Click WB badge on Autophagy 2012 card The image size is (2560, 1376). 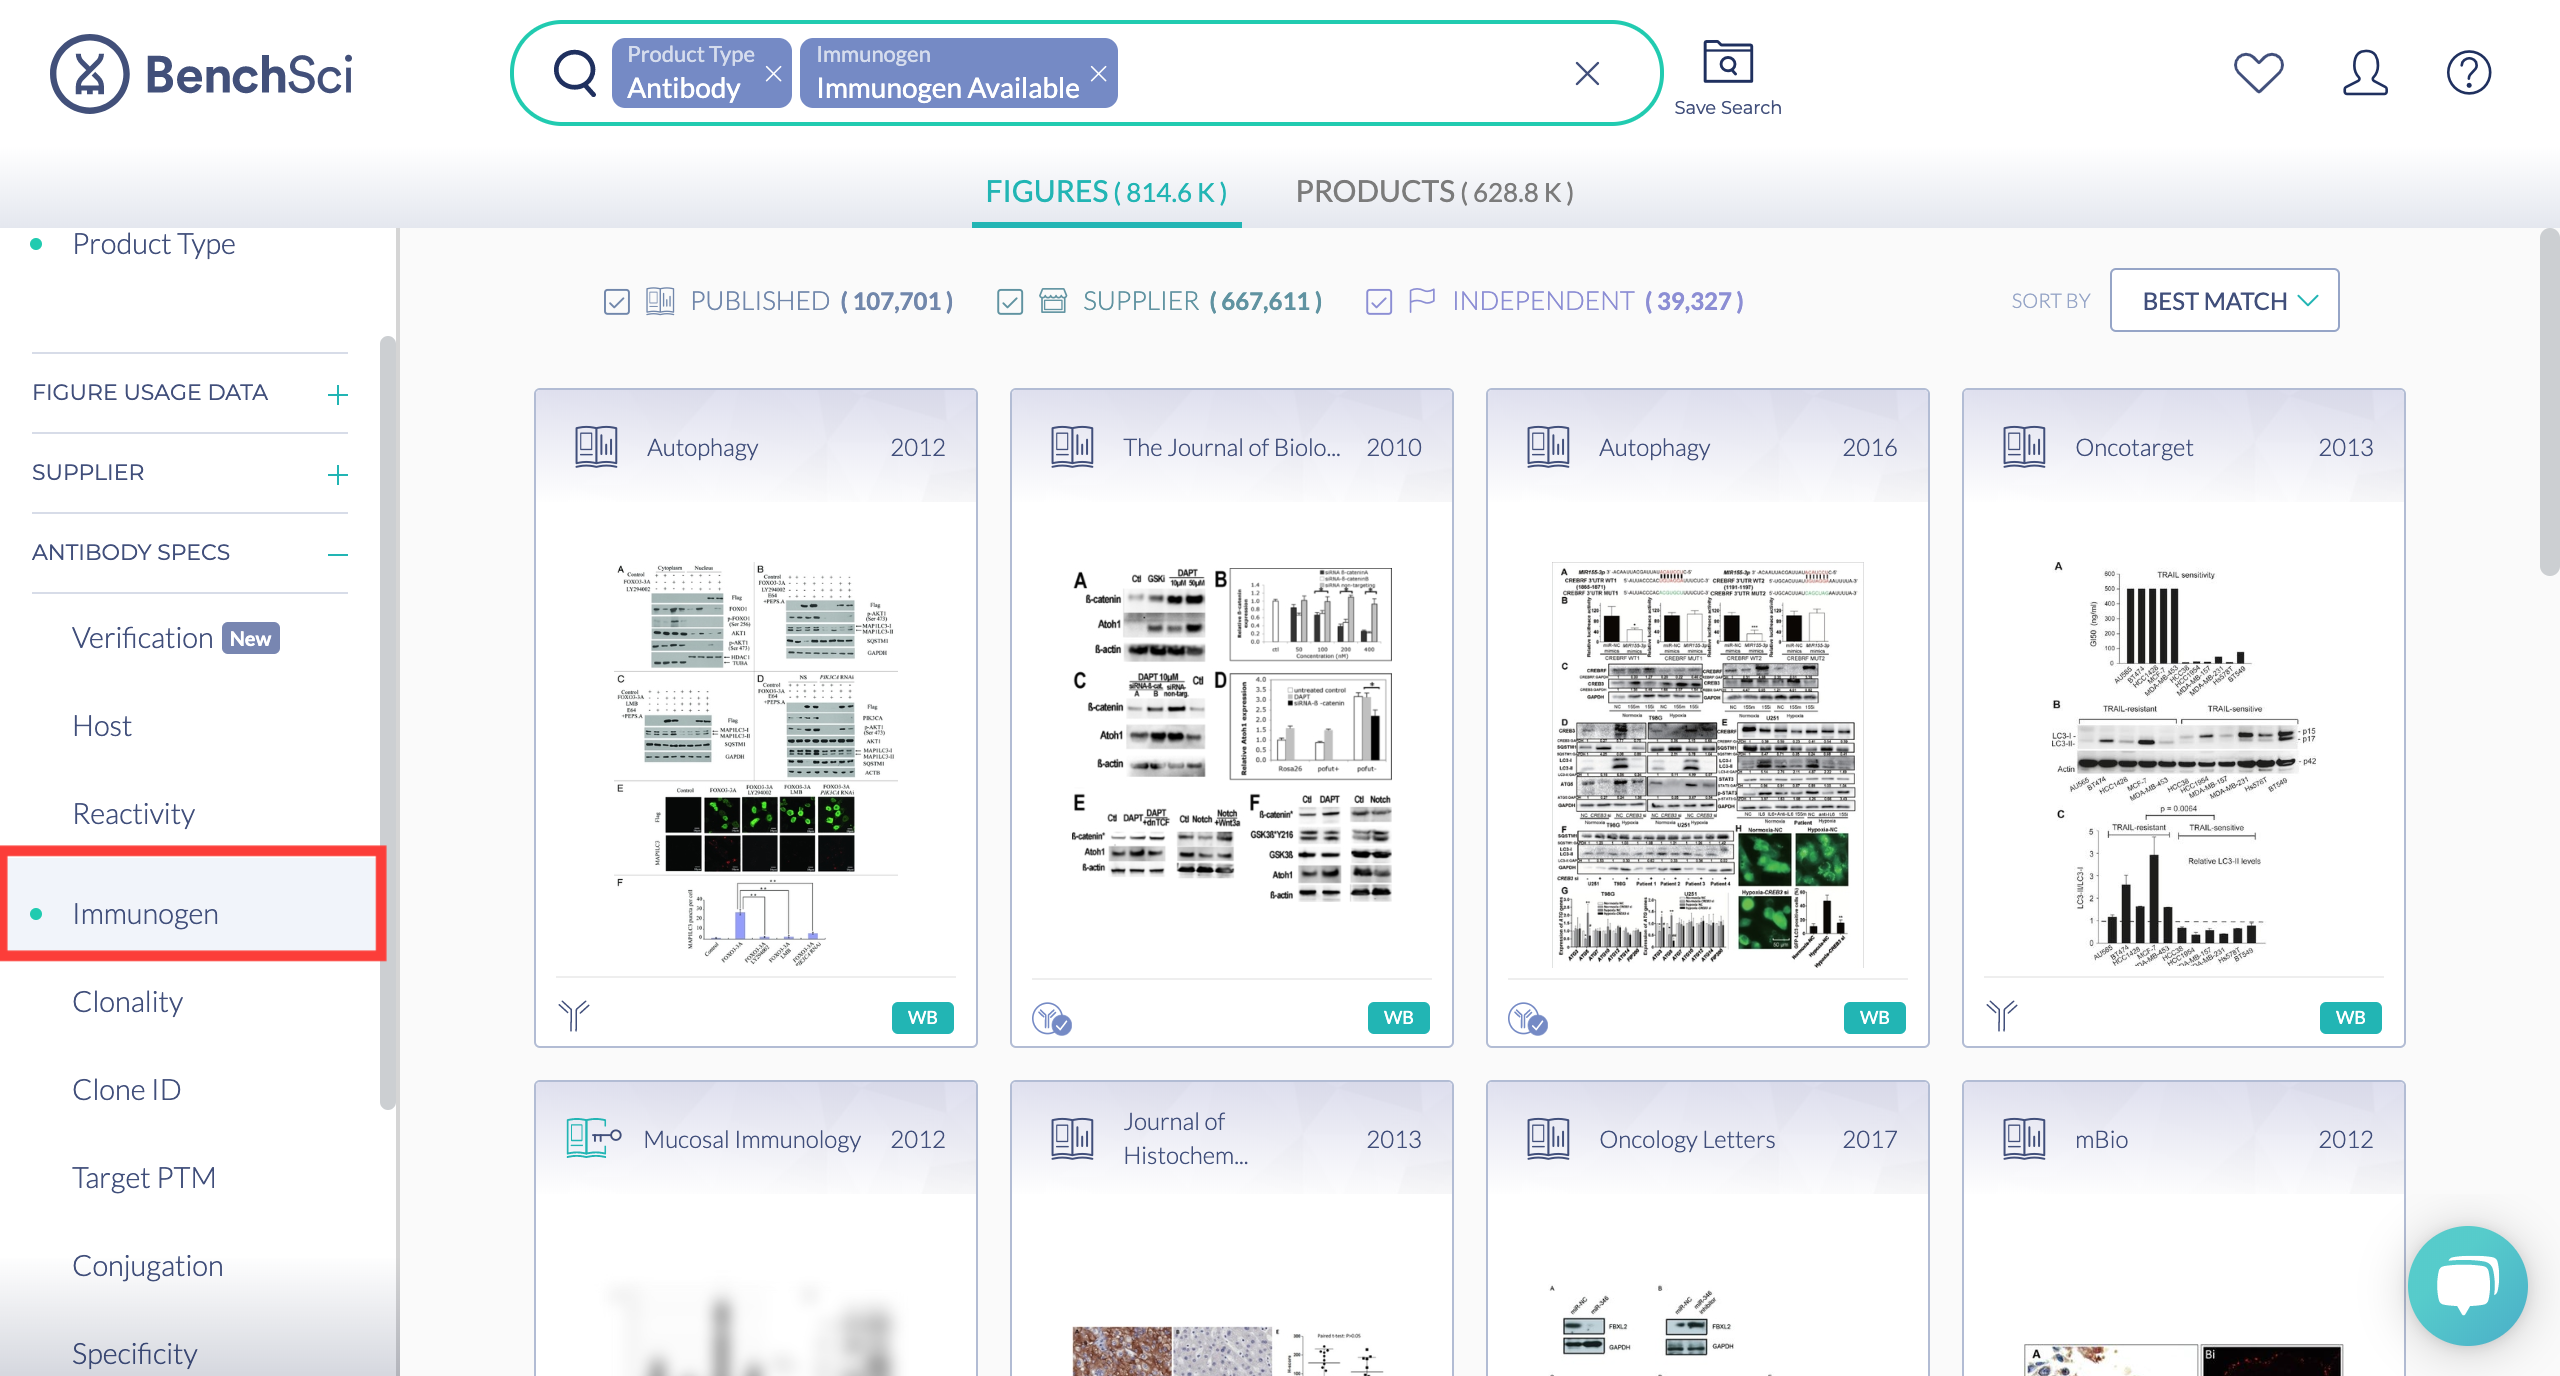click(x=922, y=1017)
